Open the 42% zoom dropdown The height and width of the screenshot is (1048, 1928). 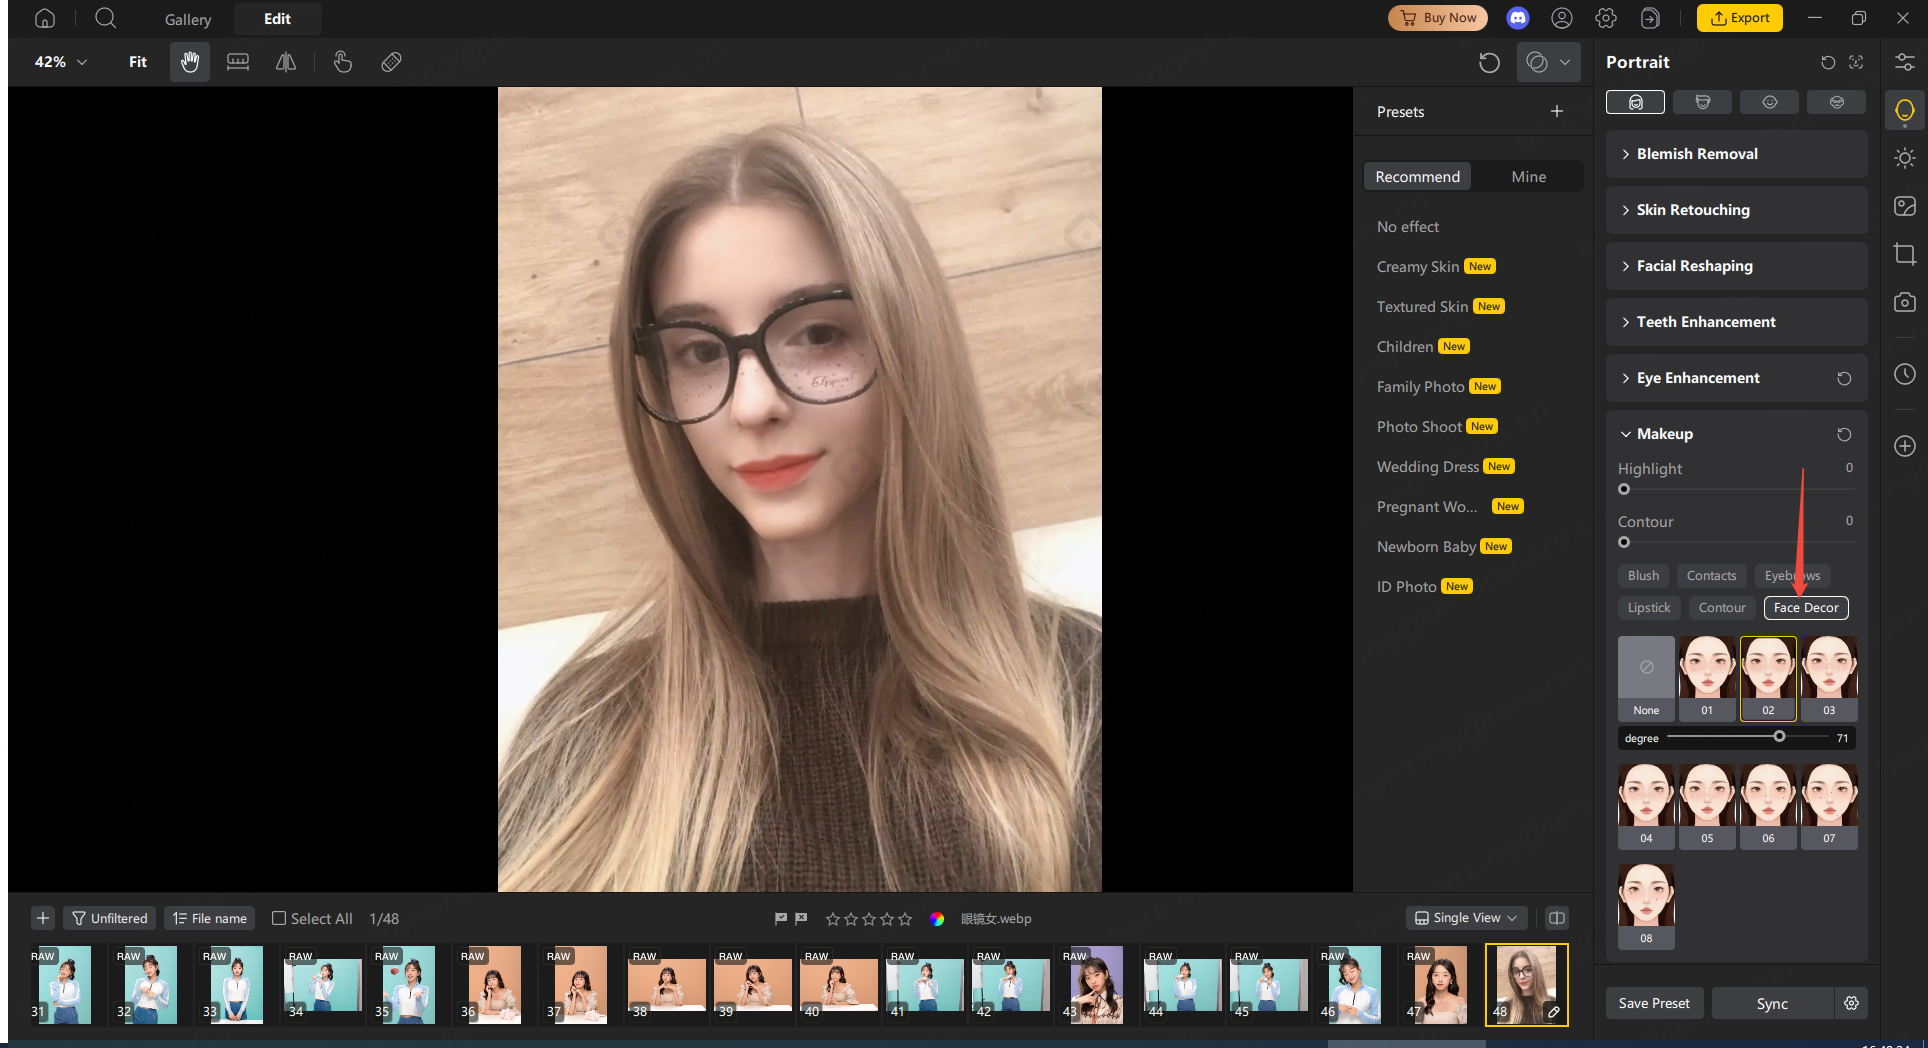(x=61, y=62)
